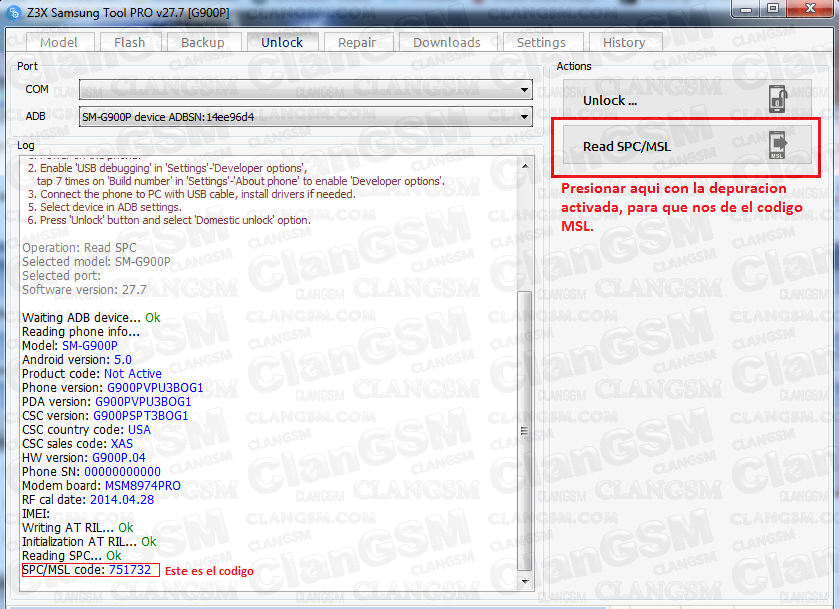Screen dimensions: 839x609
Task: Click the log scrollbar up arrow
Action: pos(525,166)
